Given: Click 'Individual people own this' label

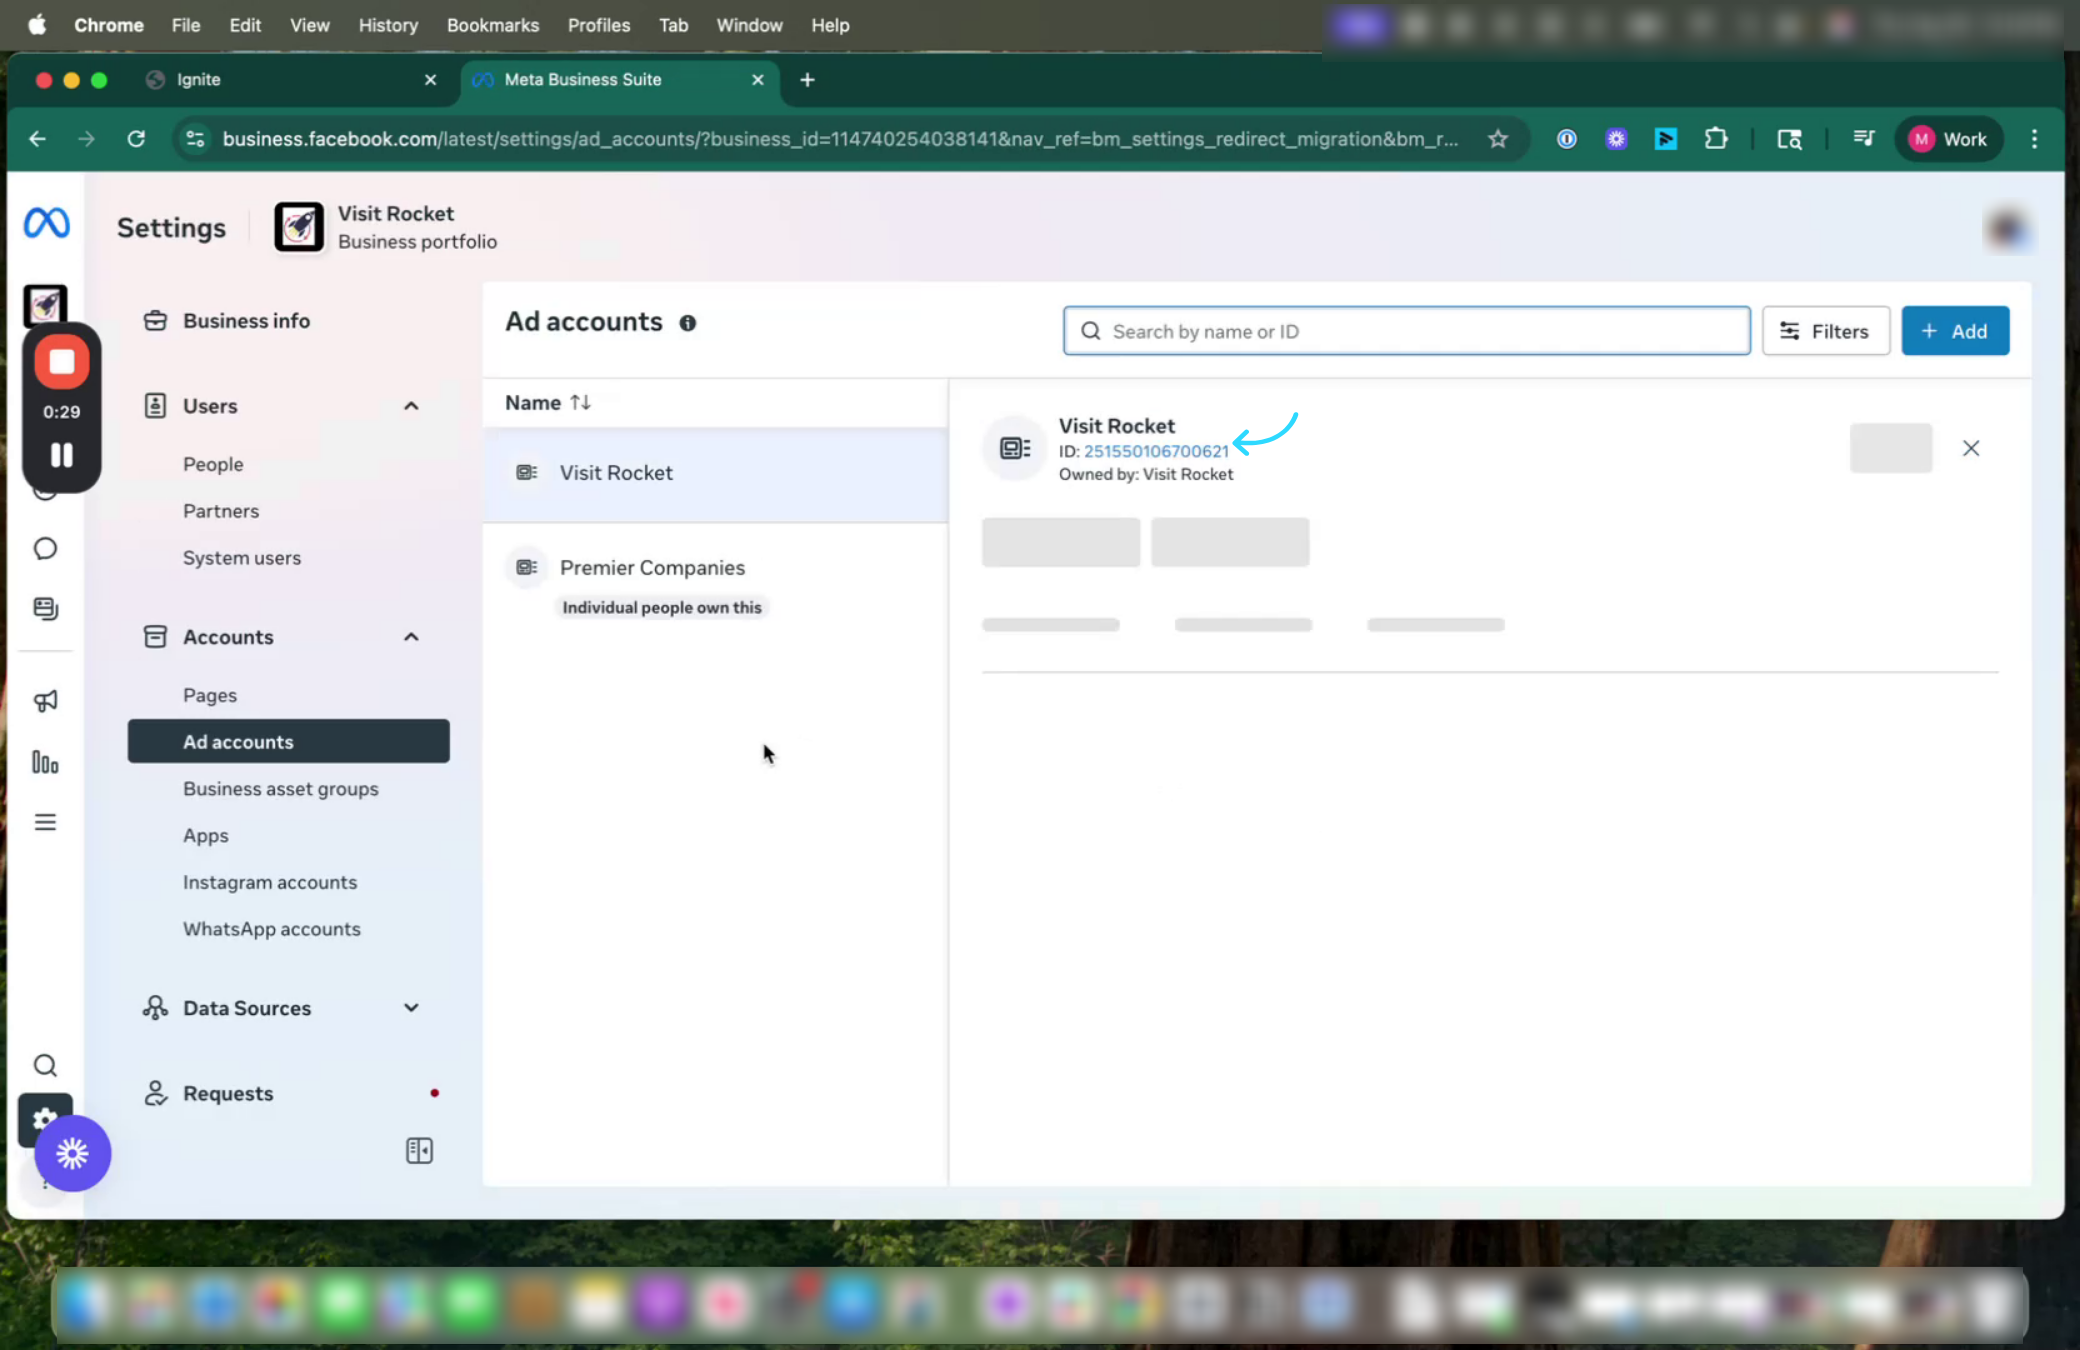Looking at the screenshot, I should 662,608.
